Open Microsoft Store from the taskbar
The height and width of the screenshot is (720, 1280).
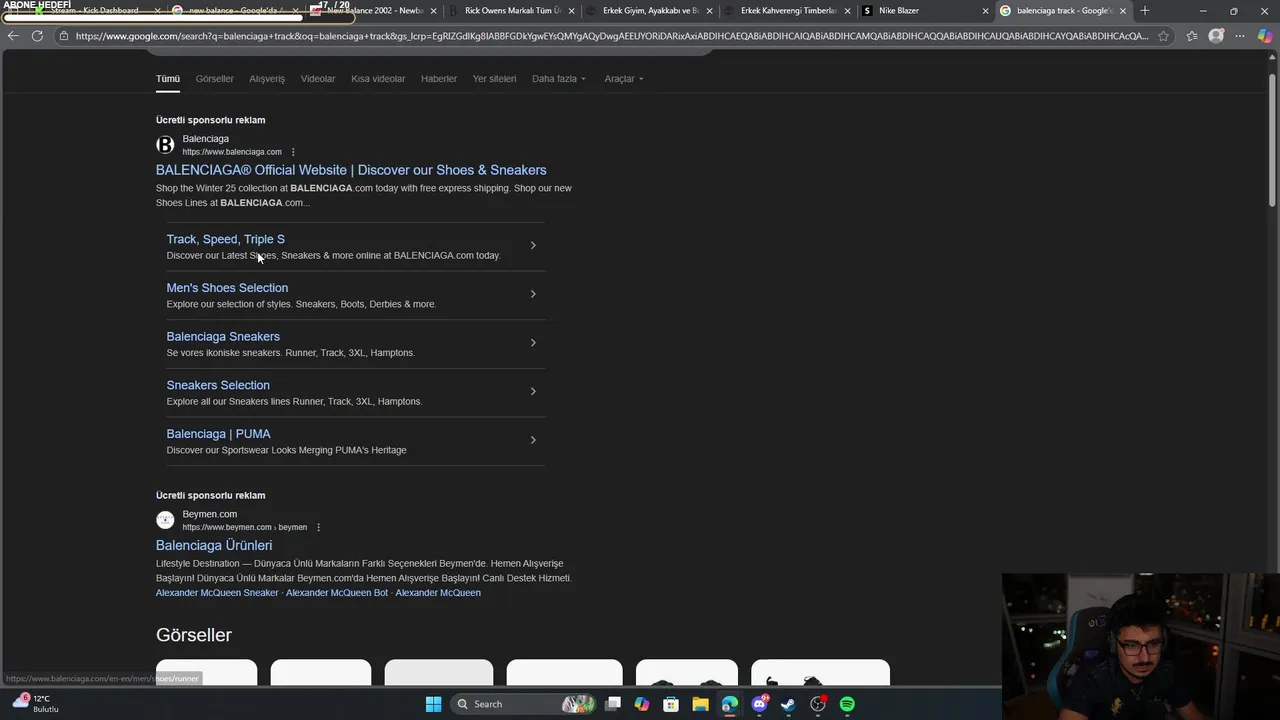(671, 704)
